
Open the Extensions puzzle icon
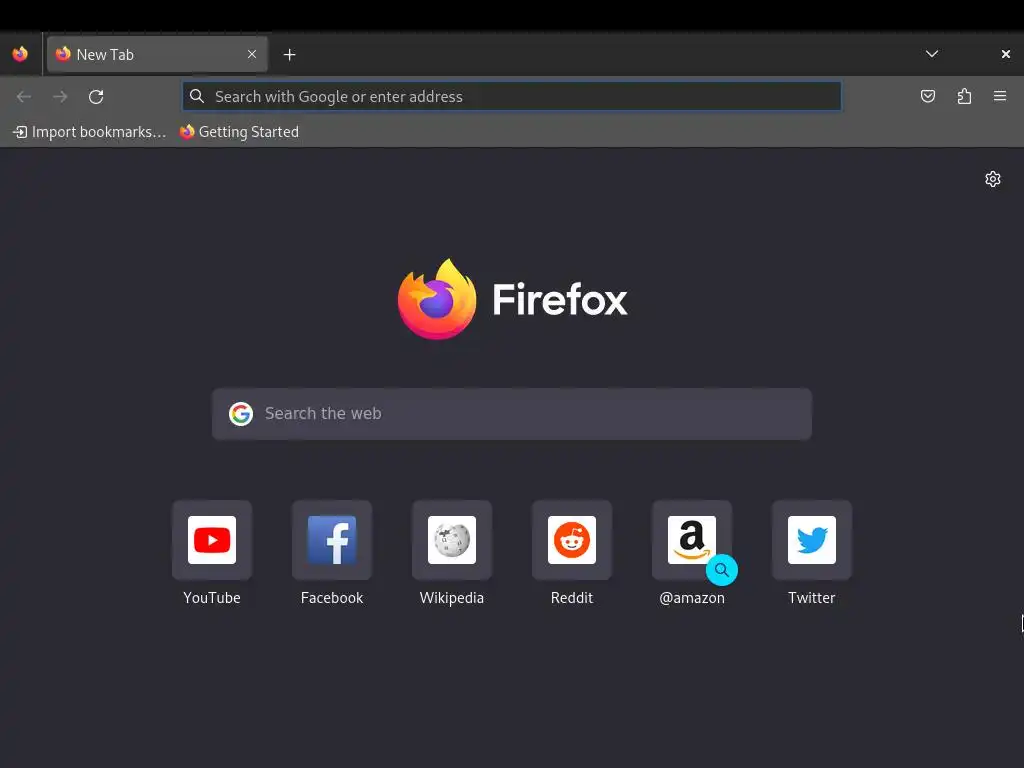coord(964,97)
